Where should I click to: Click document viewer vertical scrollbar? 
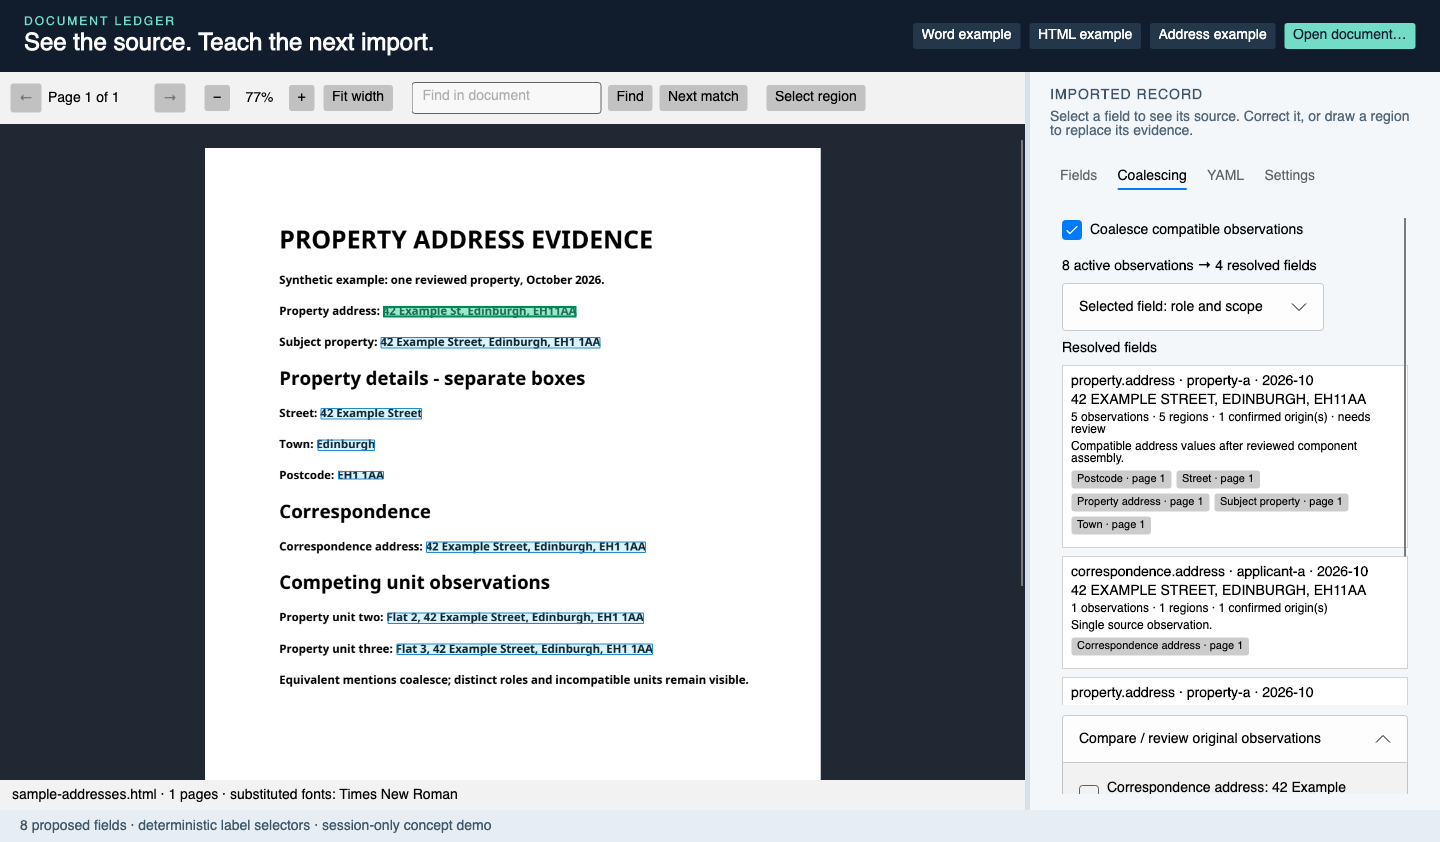1021,363
